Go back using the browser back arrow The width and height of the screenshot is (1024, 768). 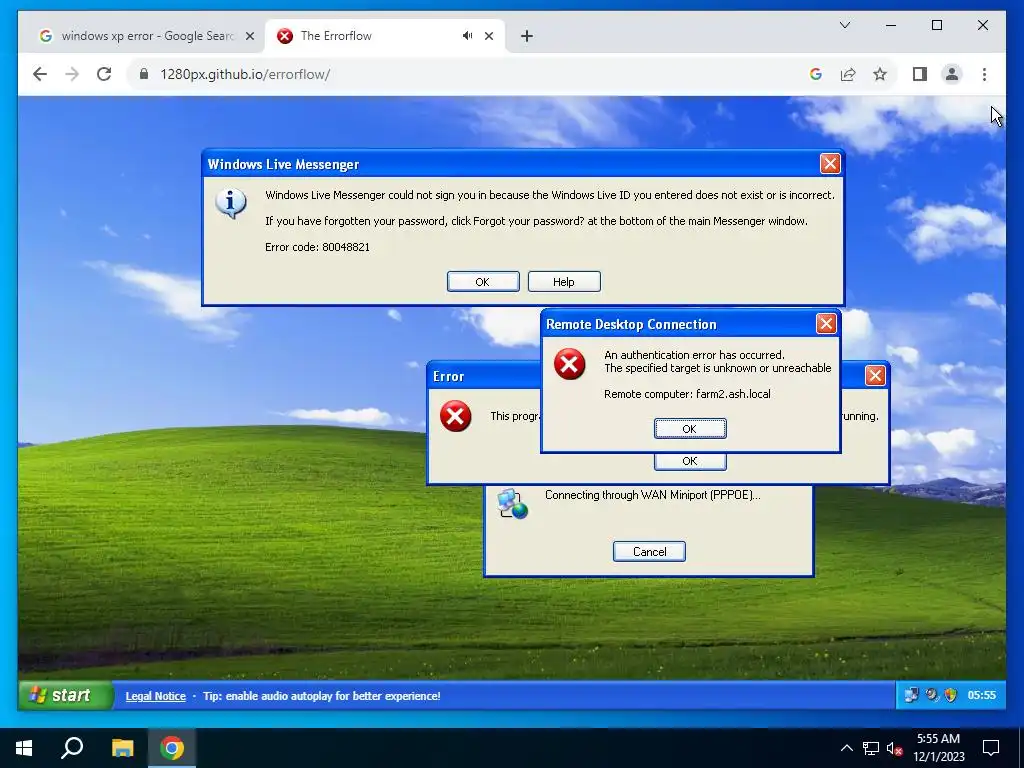coord(40,74)
